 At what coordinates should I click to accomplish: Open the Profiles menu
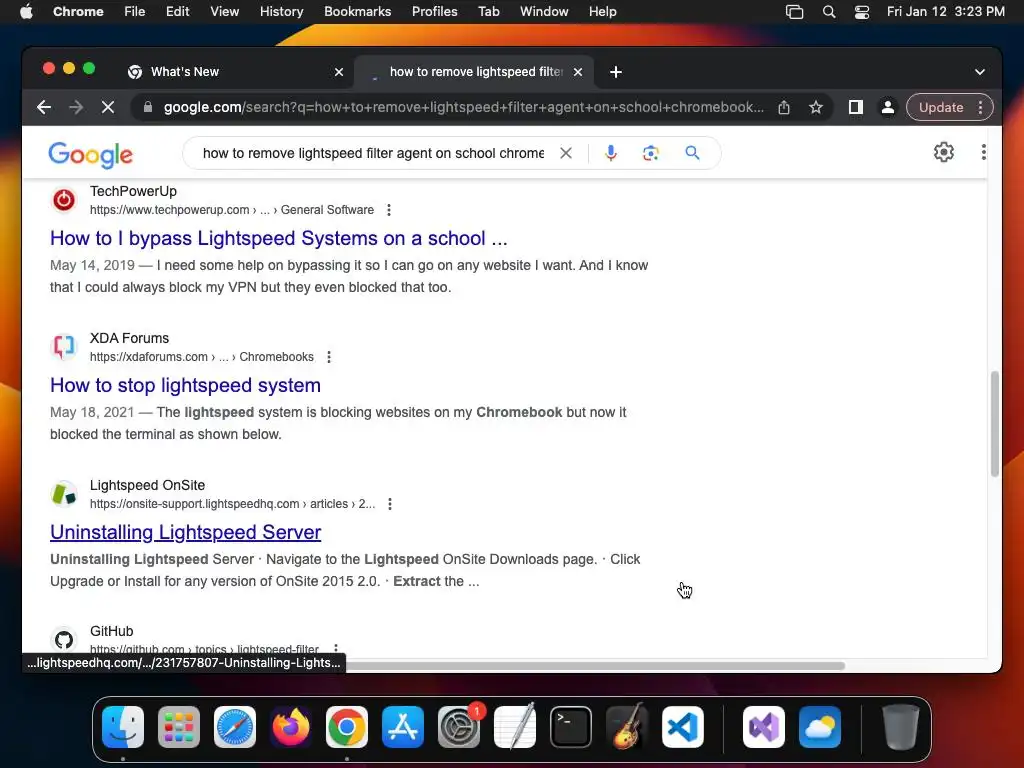pos(434,12)
